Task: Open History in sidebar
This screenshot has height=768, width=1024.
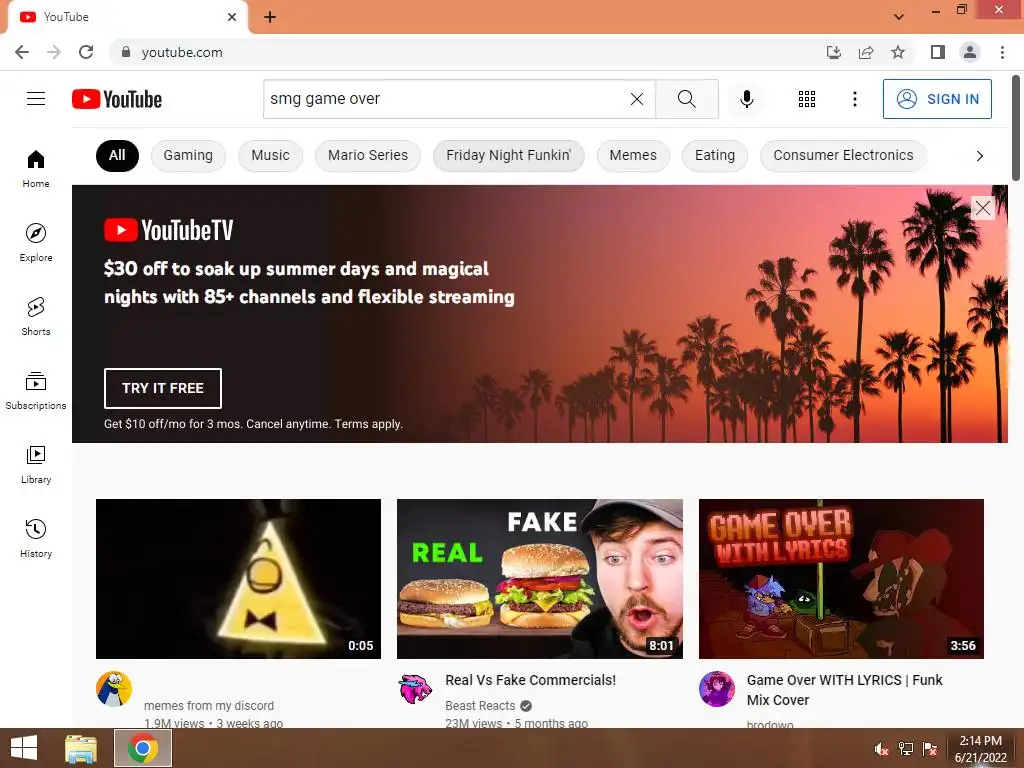Action: click(x=36, y=539)
